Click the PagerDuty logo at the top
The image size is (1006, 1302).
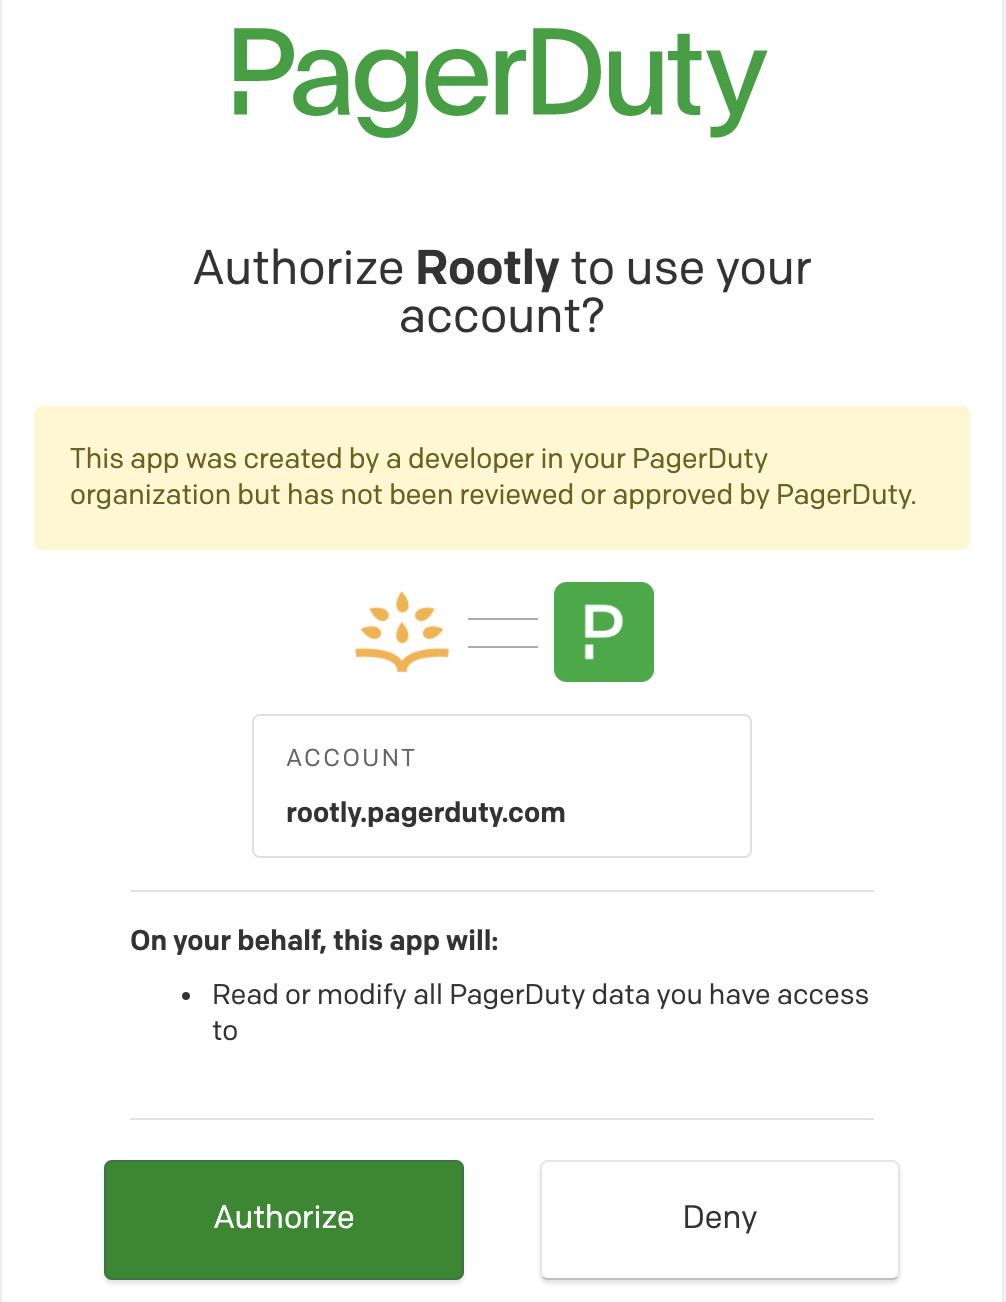500,80
